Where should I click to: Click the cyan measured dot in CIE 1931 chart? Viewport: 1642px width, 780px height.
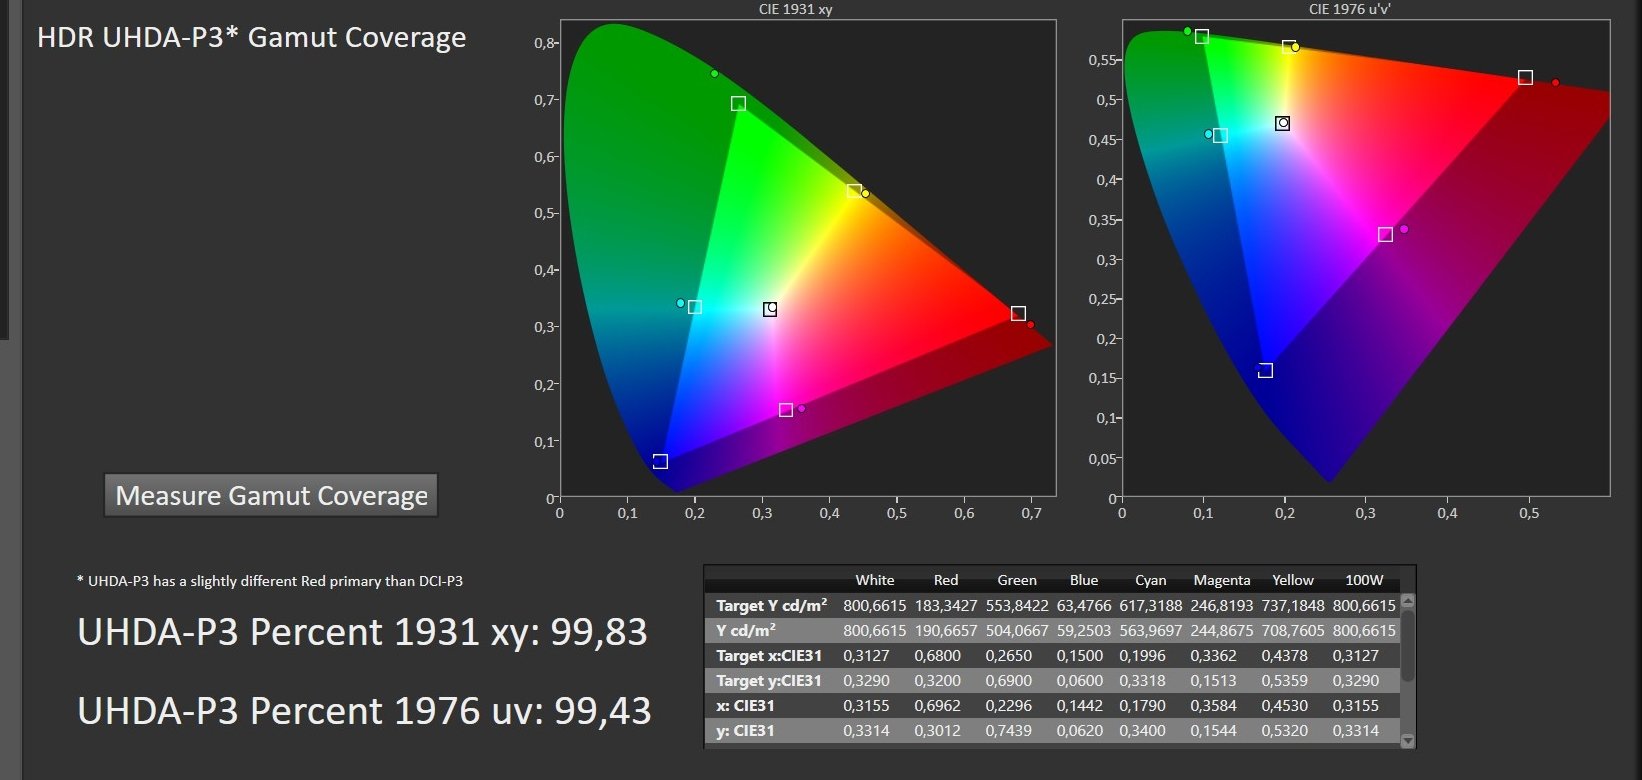[x=681, y=303]
